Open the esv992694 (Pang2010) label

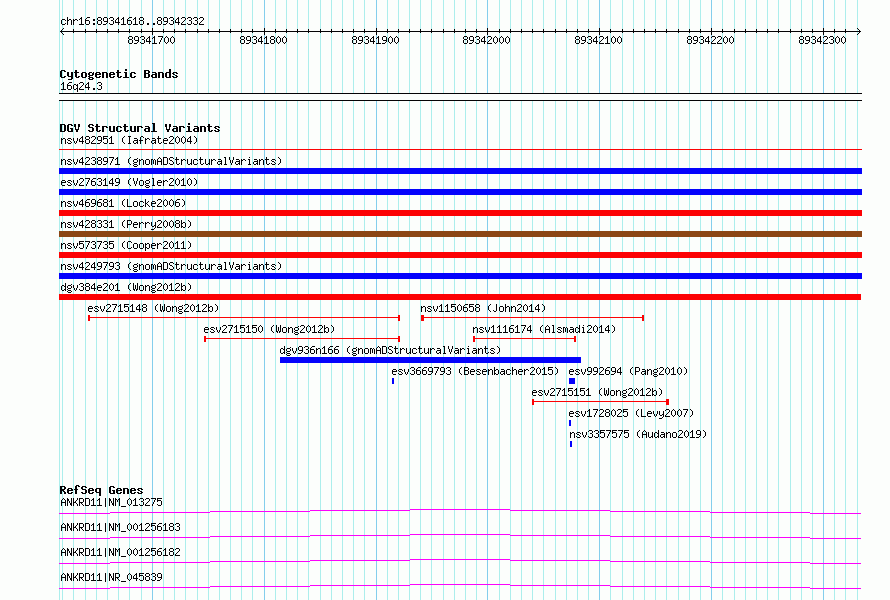click(628, 371)
